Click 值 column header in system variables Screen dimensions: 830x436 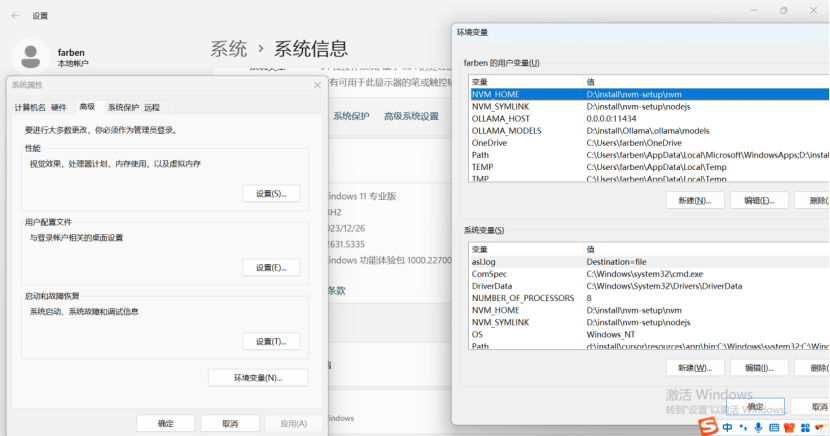click(x=706, y=249)
